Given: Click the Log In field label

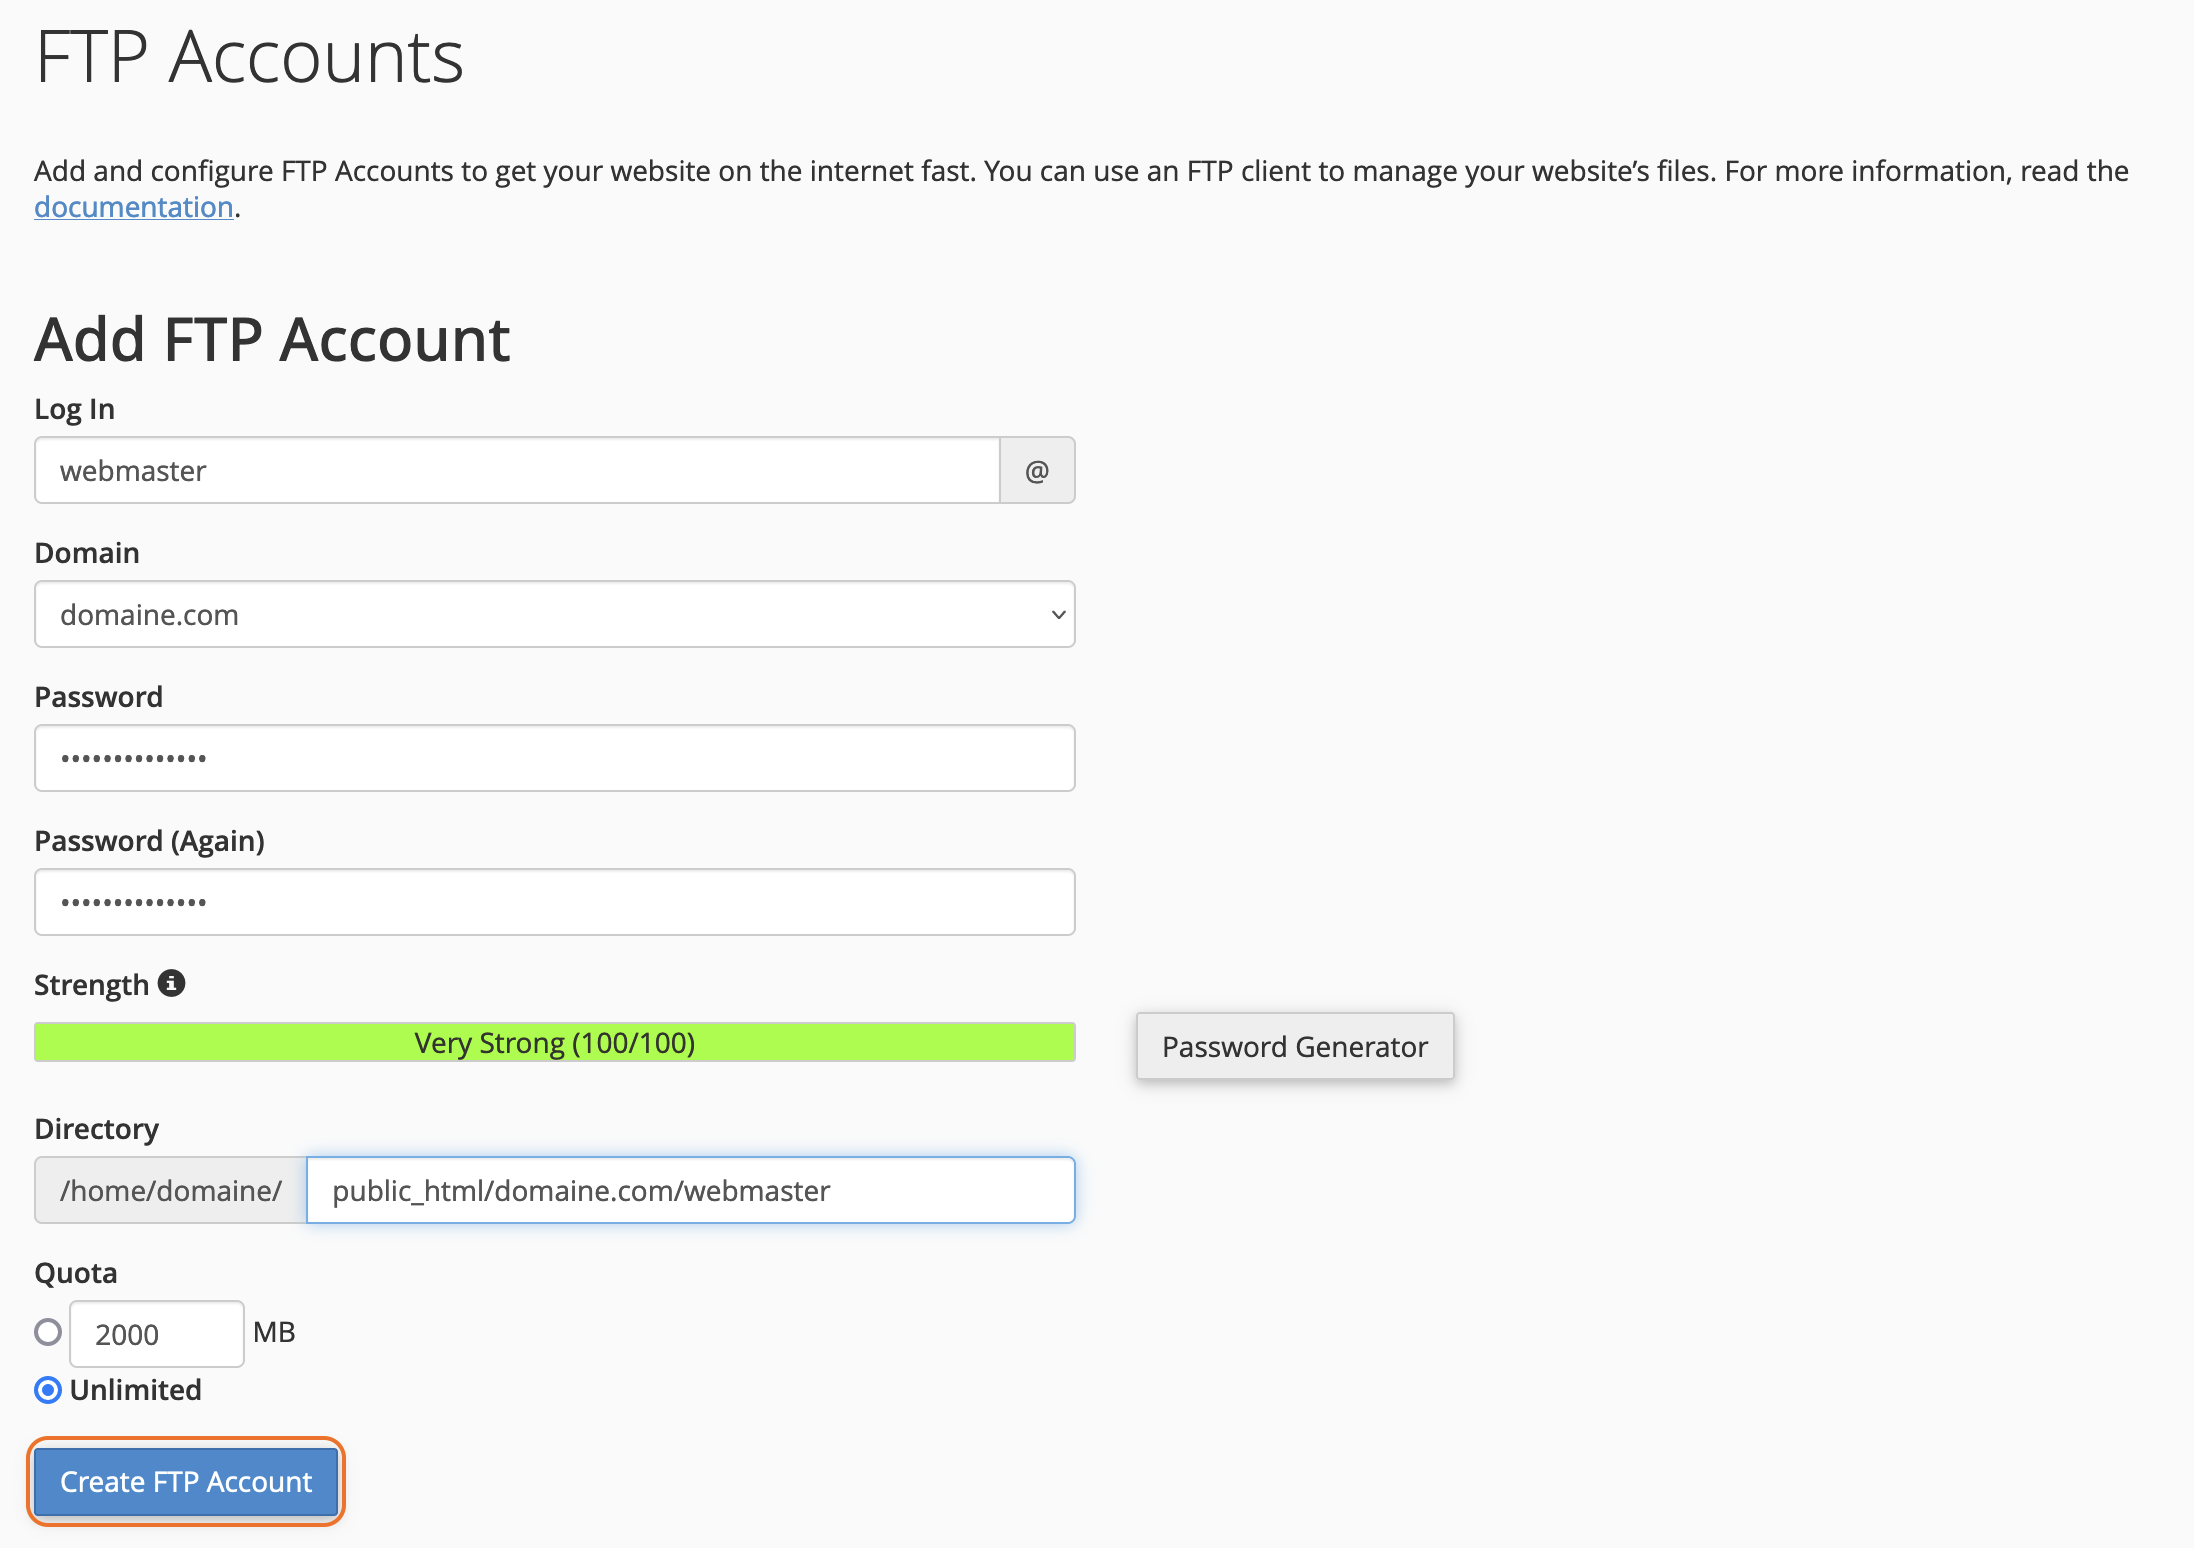Looking at the screenshot, I should click(75, 409).
